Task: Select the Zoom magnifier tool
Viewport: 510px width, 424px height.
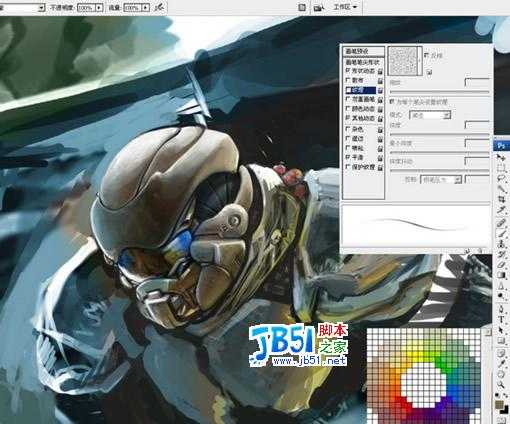Action: [x=502, y=384]
